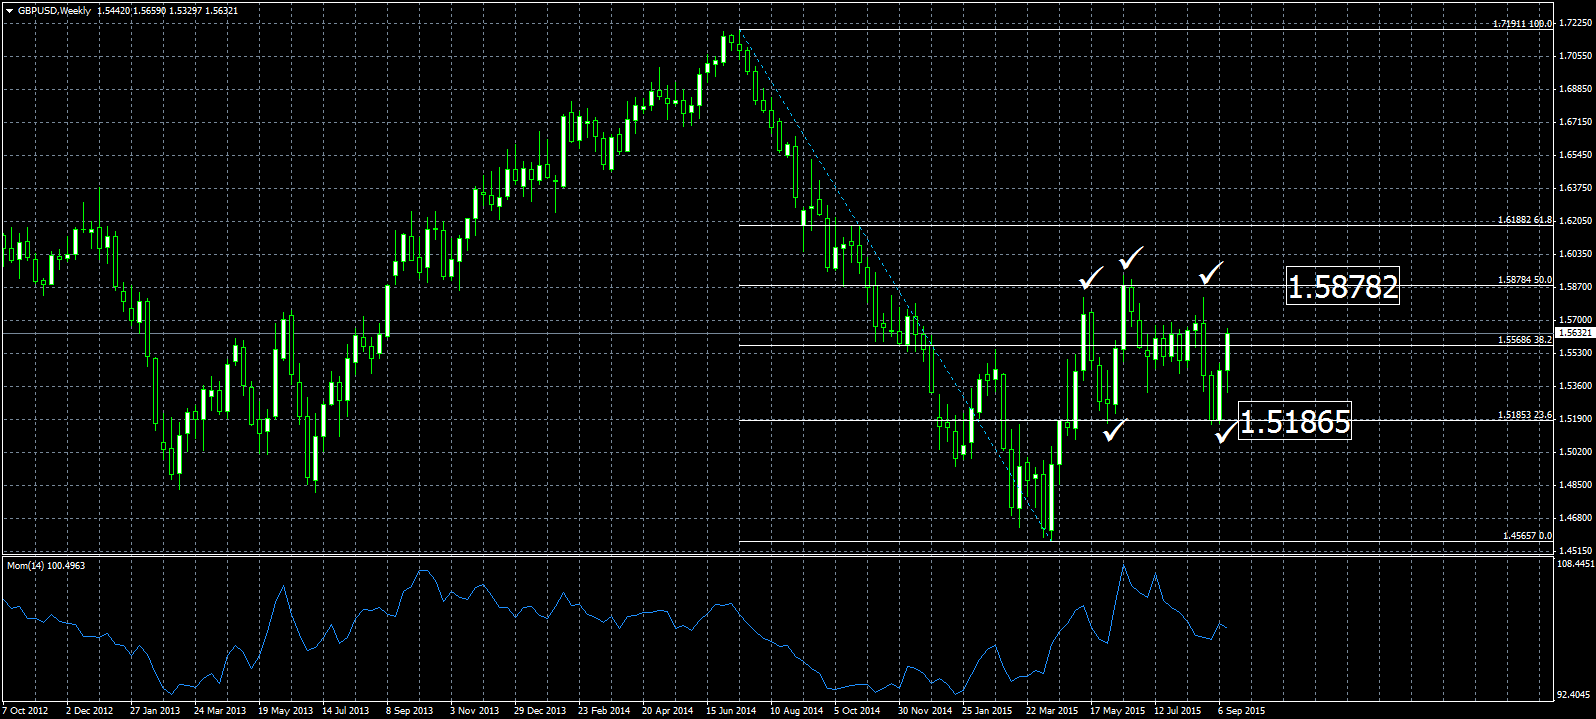Click the middle checkmark above the 50.0 line

1130,258
